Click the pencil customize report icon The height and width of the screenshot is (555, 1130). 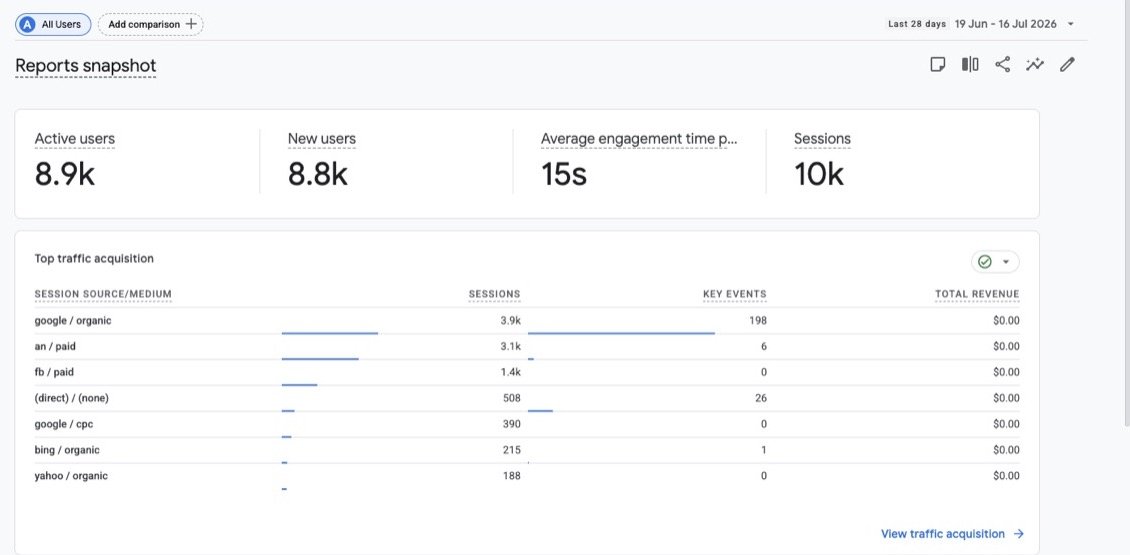point(1067,65)
